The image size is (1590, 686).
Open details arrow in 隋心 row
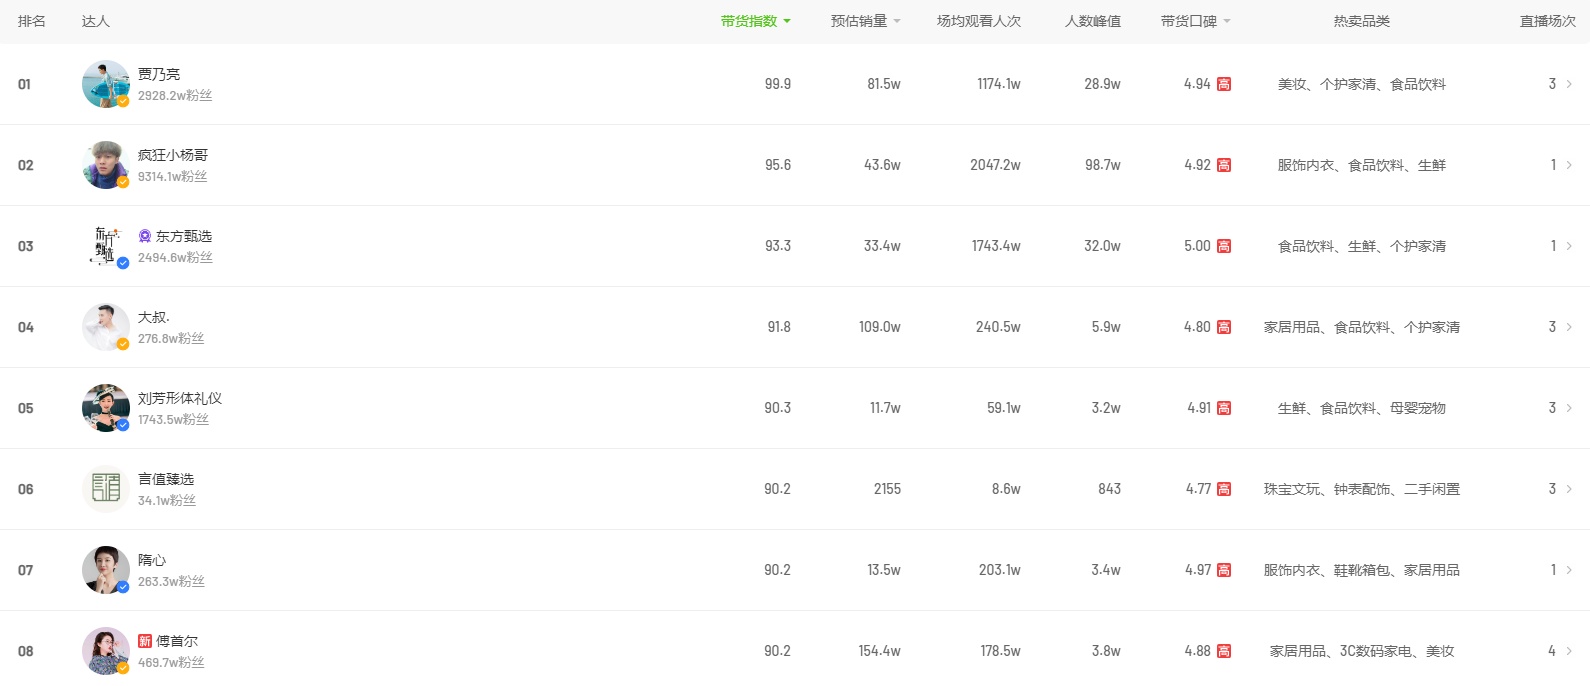1569,570
